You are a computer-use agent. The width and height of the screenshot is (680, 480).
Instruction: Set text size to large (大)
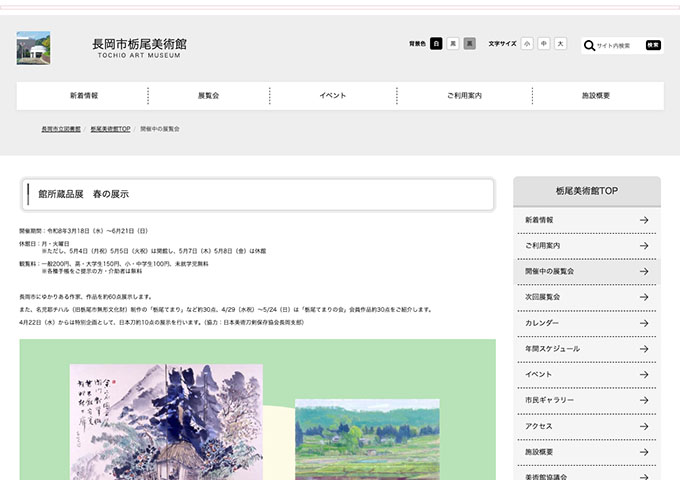coord(560,43)
